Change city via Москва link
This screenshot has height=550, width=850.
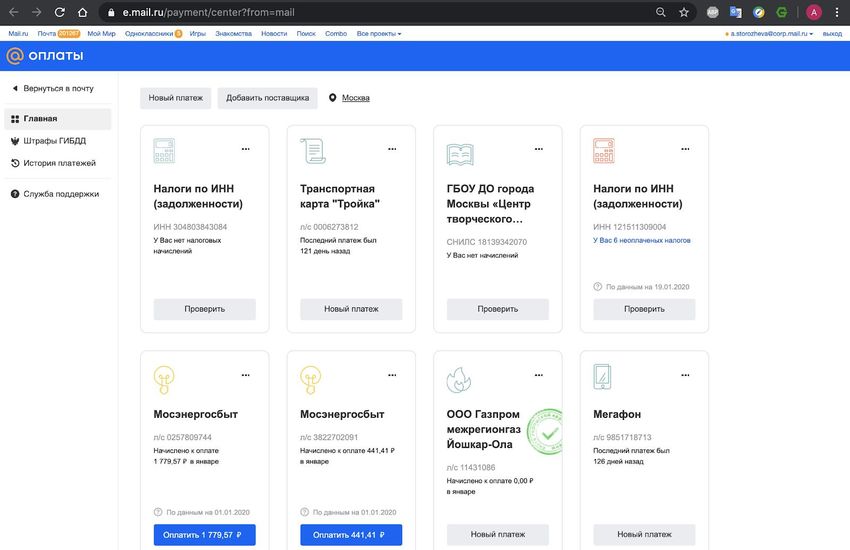point(356,98)
